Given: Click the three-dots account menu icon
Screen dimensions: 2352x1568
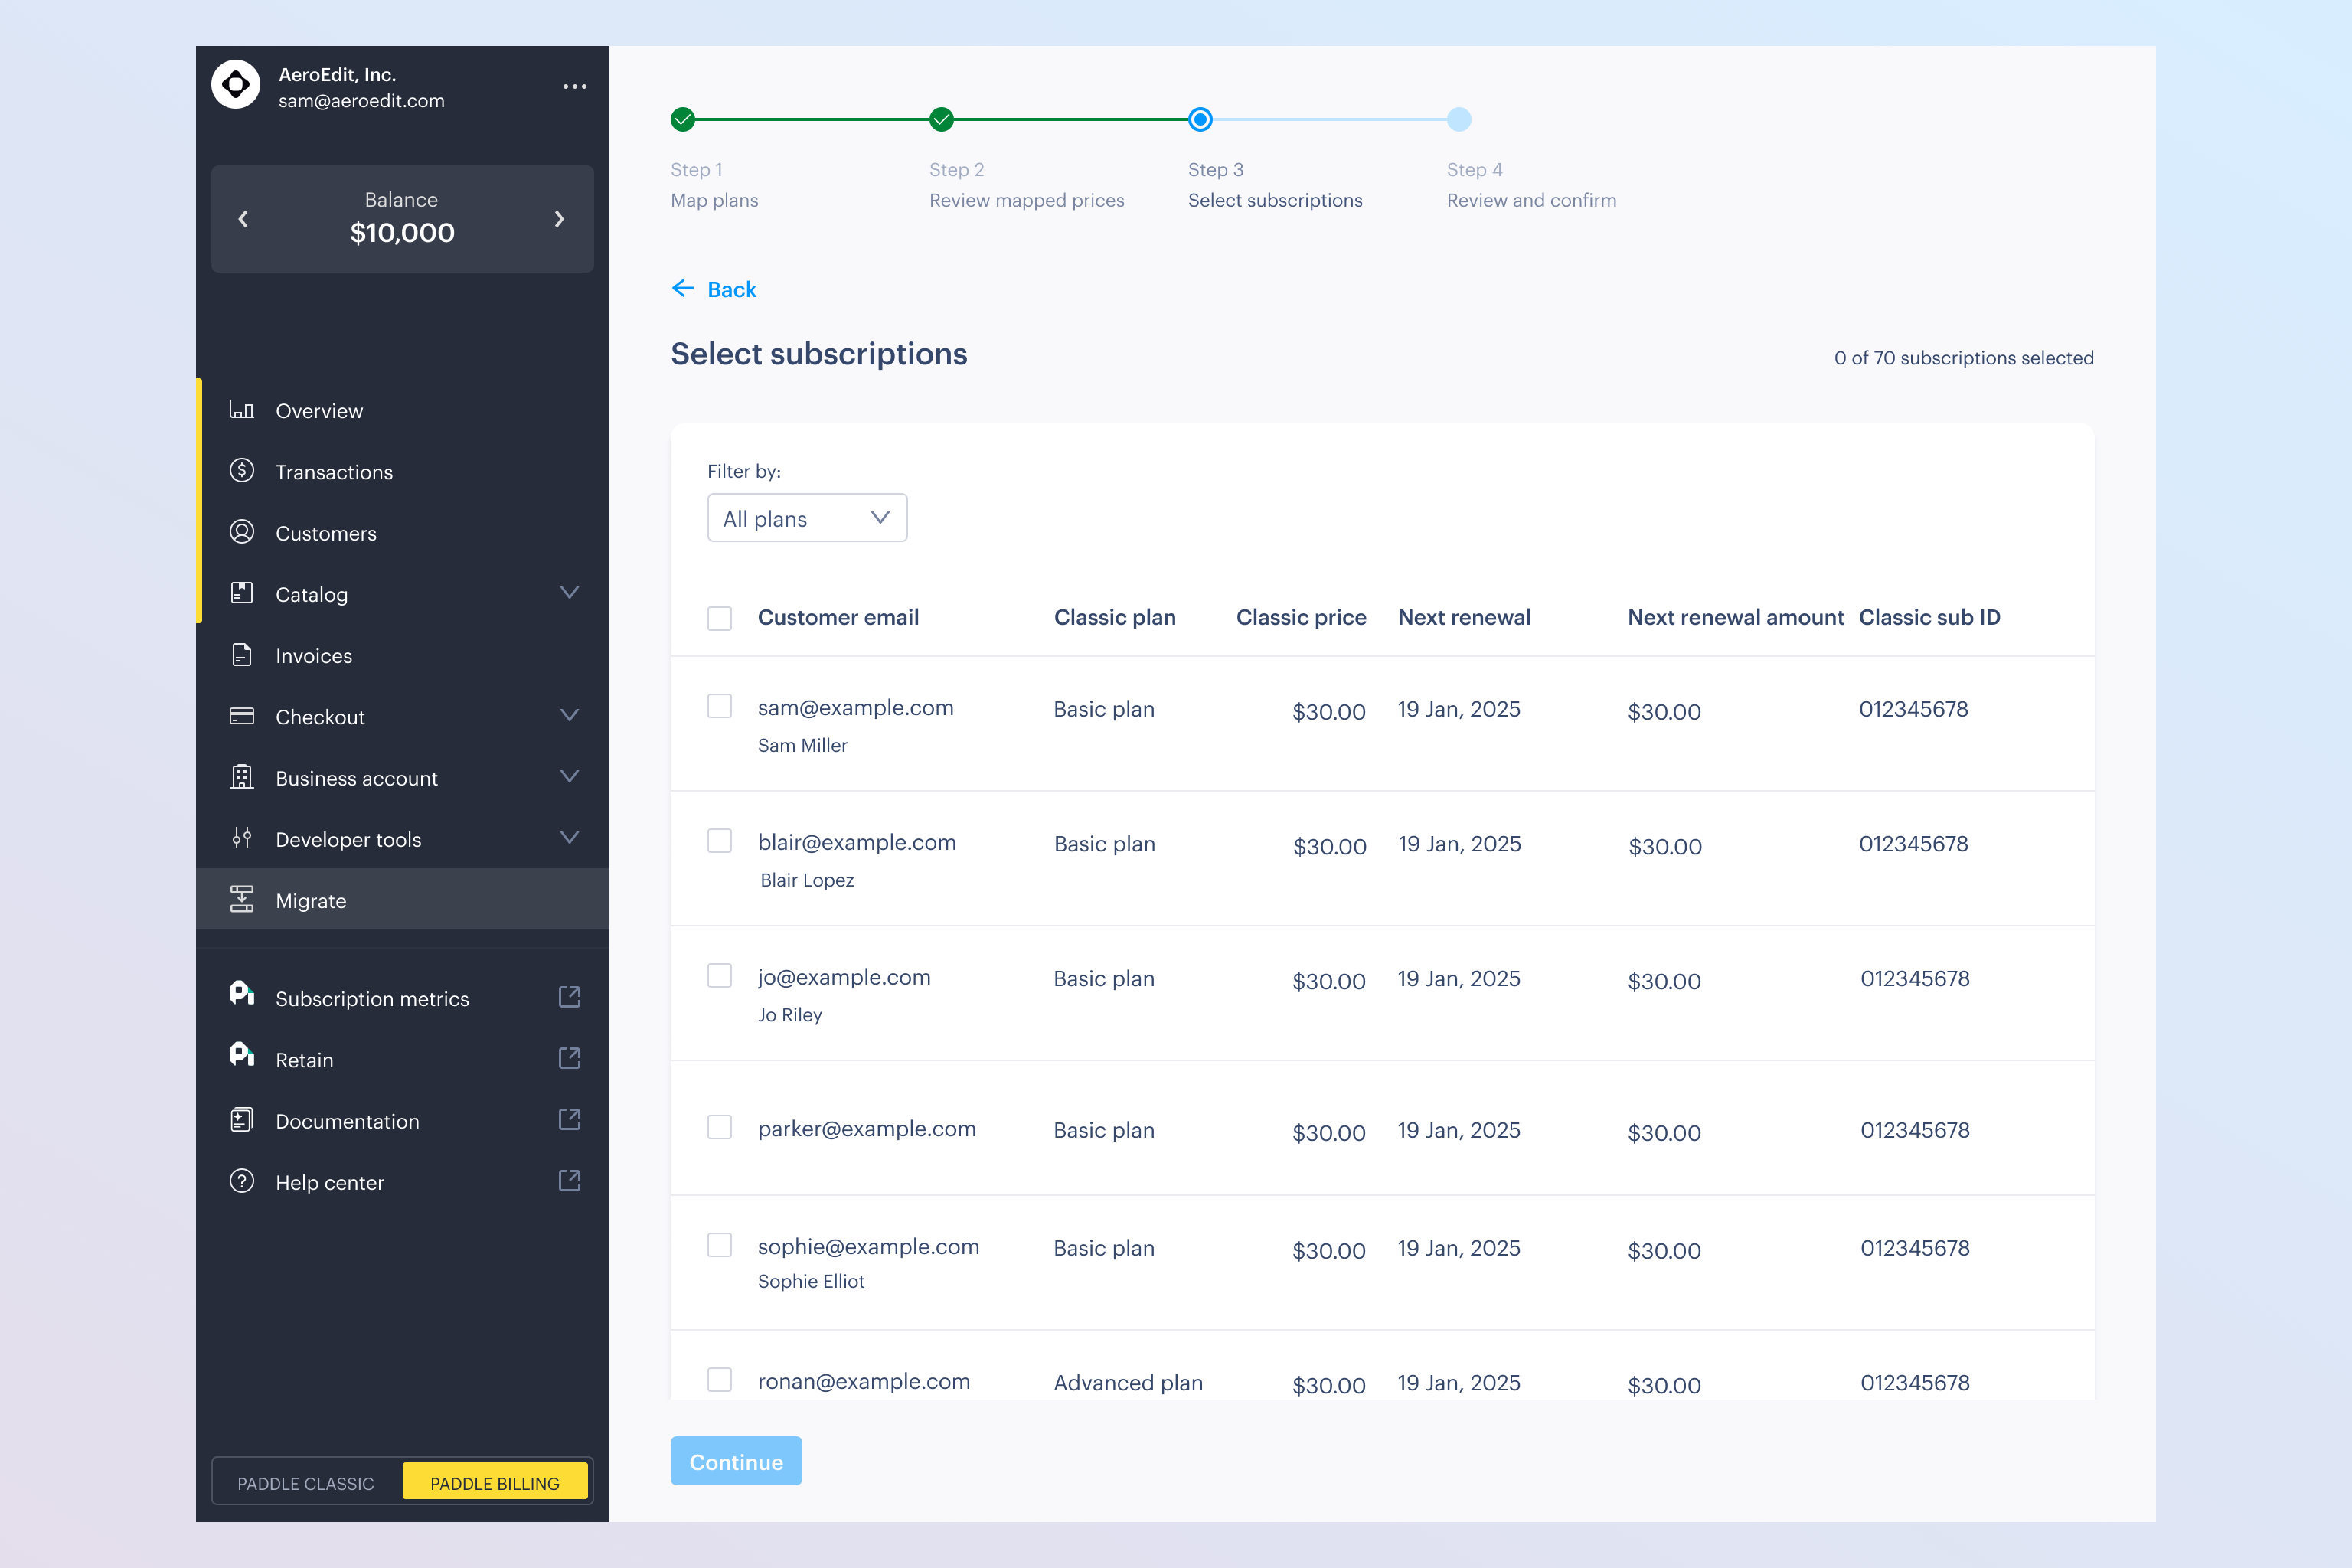Looking at the screenshot, I should pos(574,87).
